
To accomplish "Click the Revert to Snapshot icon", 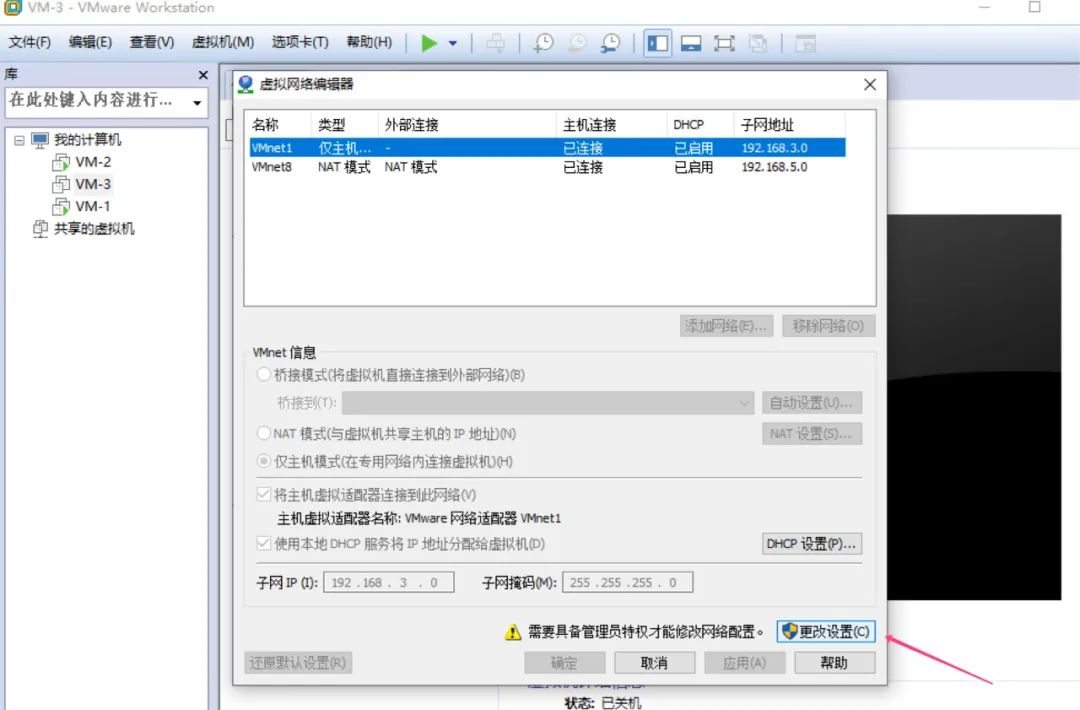I will click(x=577, y=43).
